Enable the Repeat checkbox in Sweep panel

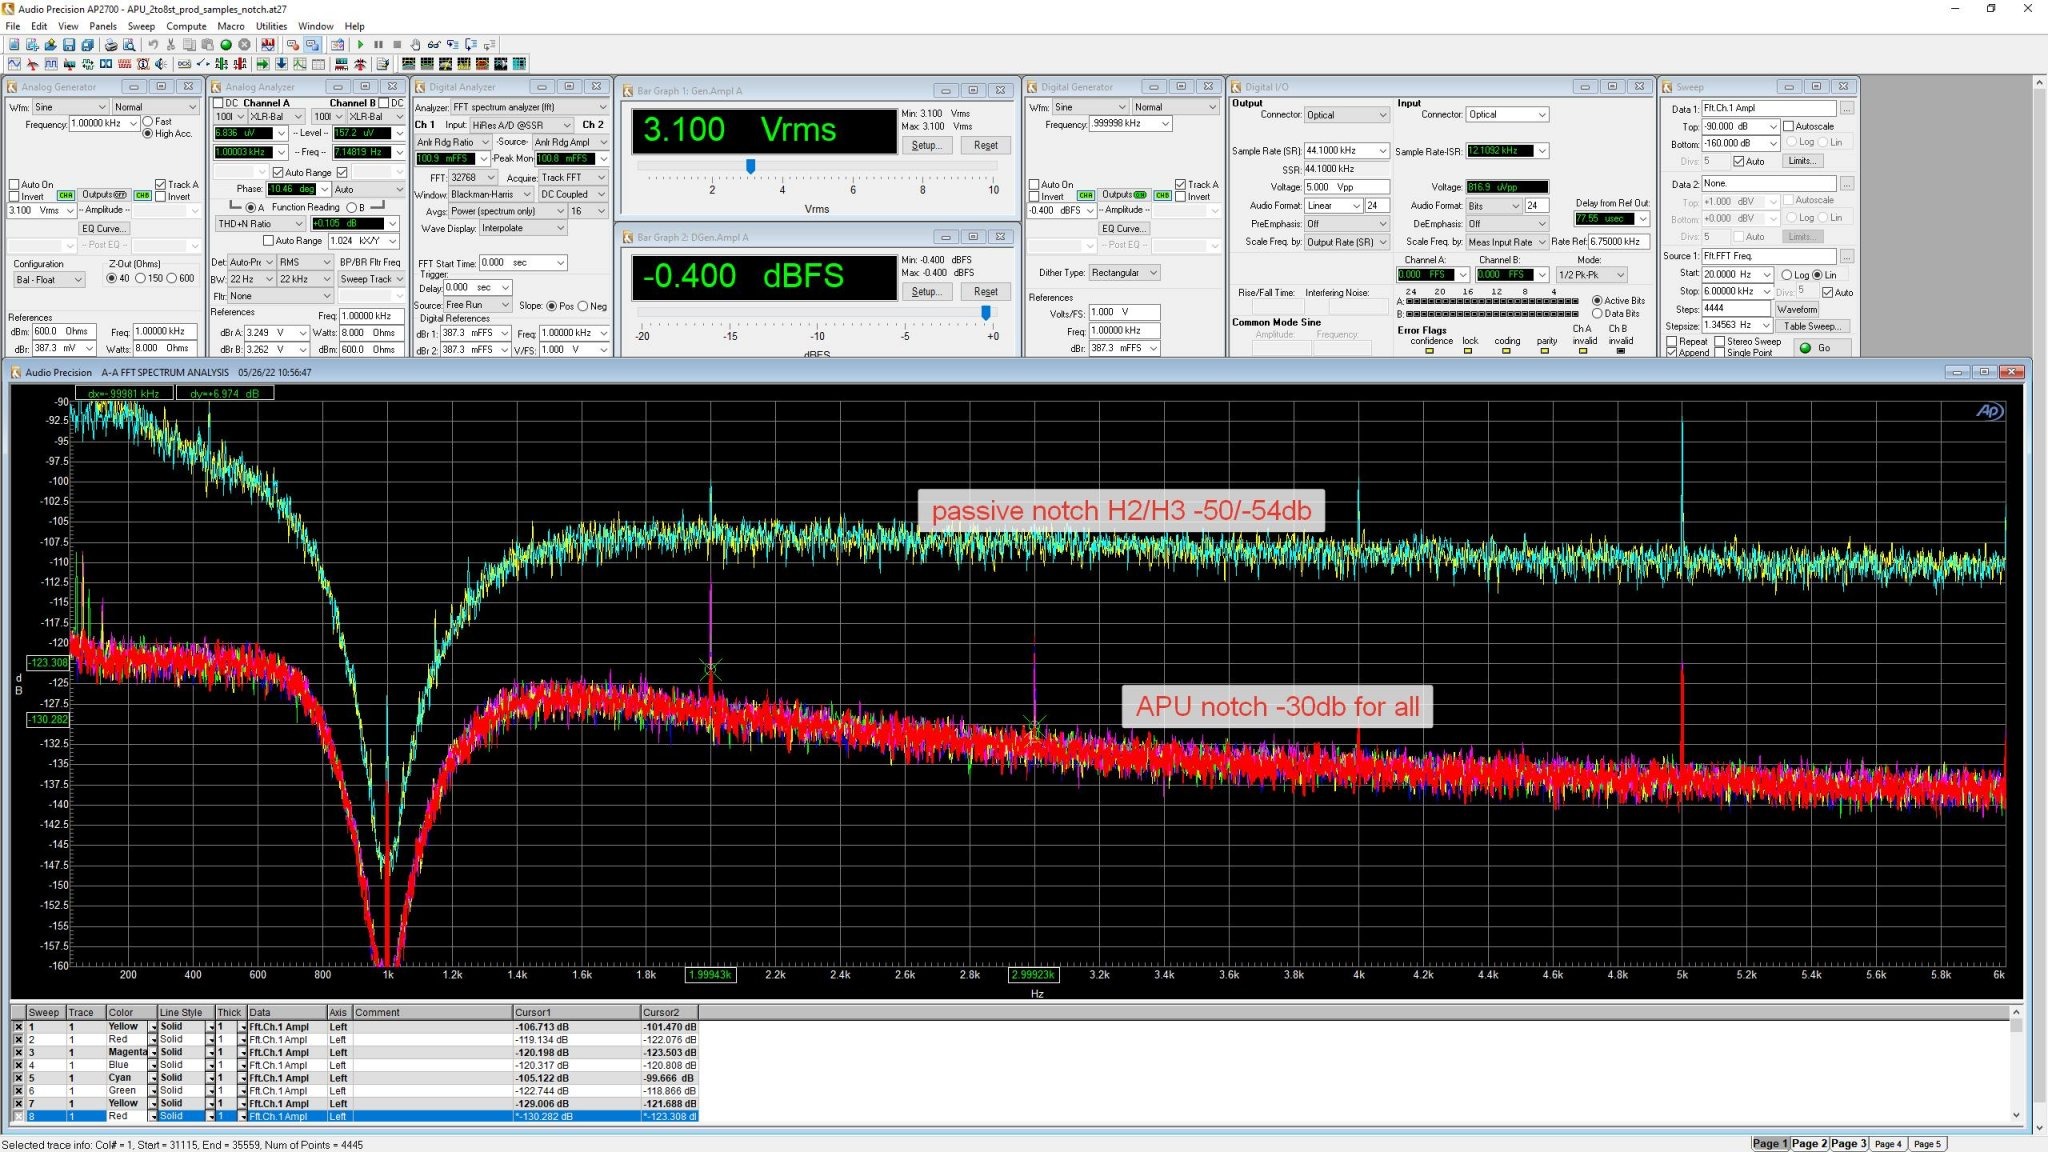coord(1672,341)
